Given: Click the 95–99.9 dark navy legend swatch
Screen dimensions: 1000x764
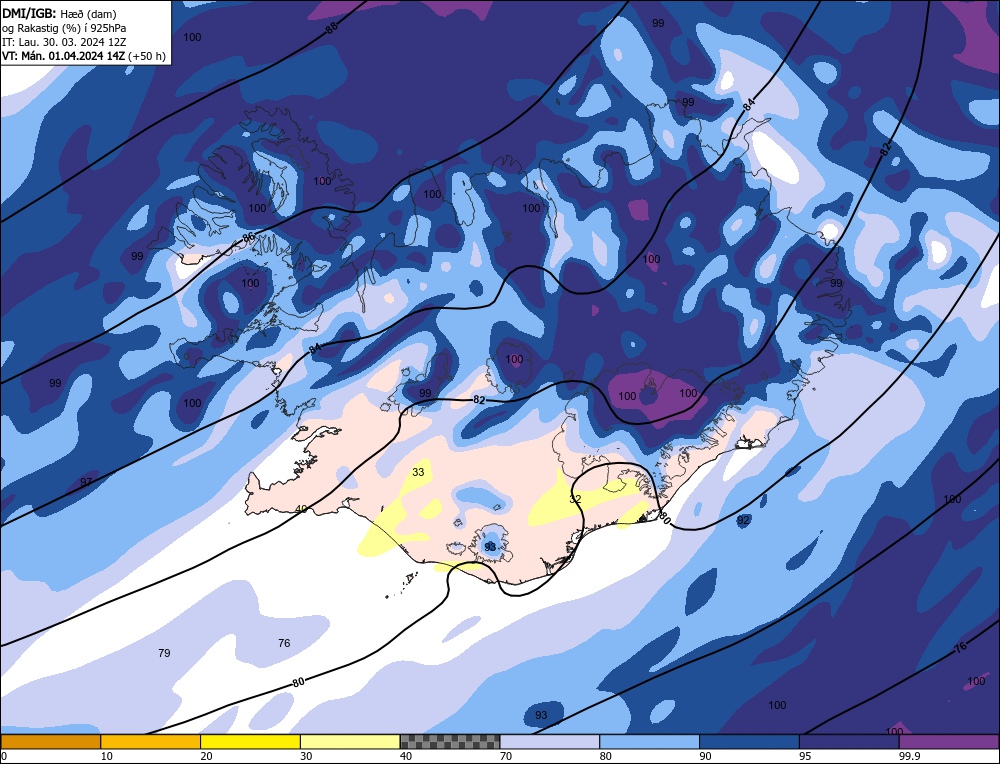Looking at the screenshot, I should coord(849,741).
